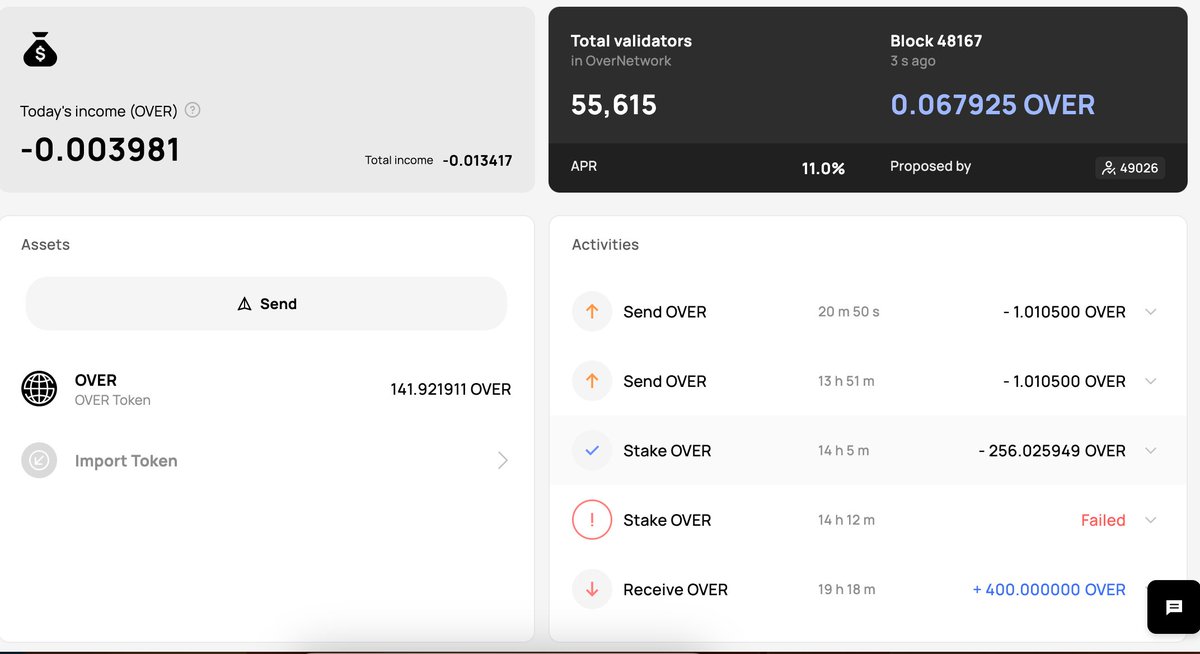Viewport: 1200px width, 654px height.
Task: Click the OVER token globe icon
Action: coord(40,389)
